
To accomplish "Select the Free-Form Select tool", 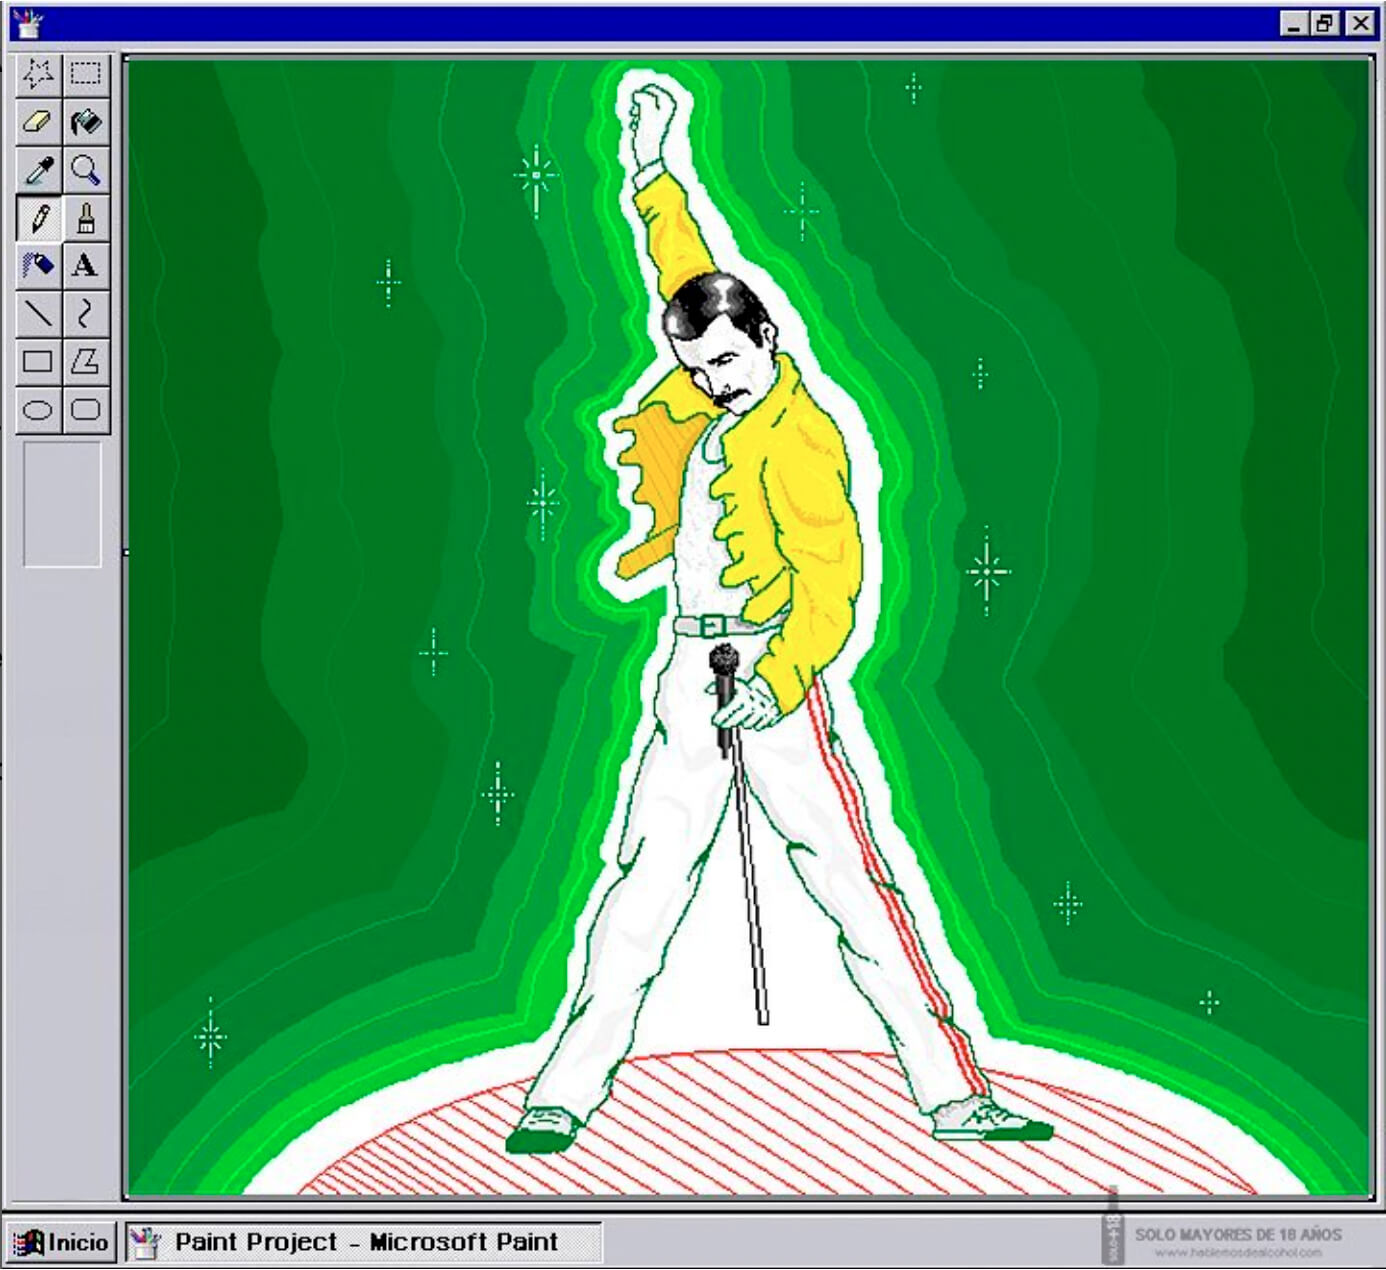I will pos(39,74).
